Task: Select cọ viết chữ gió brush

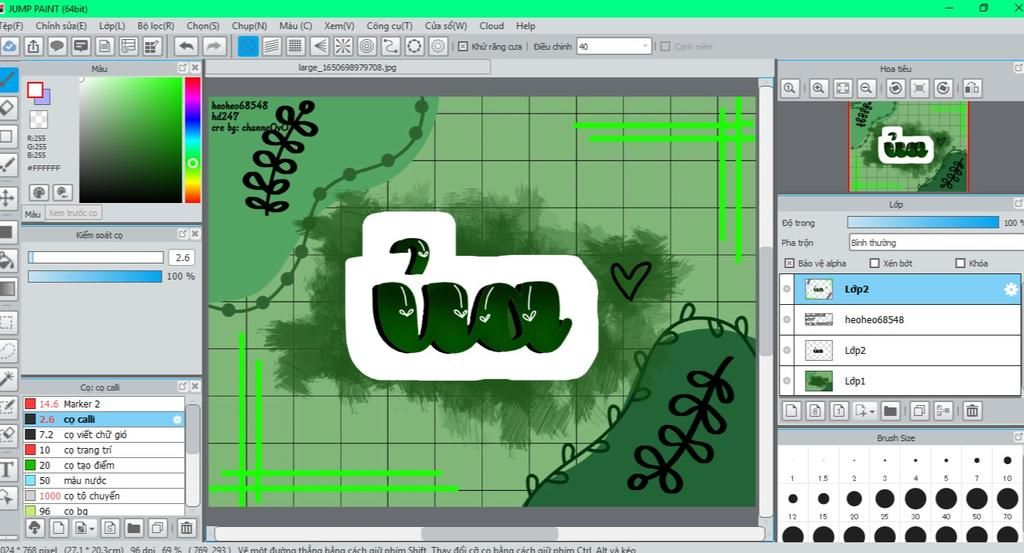Action: [x=104, y=434]
